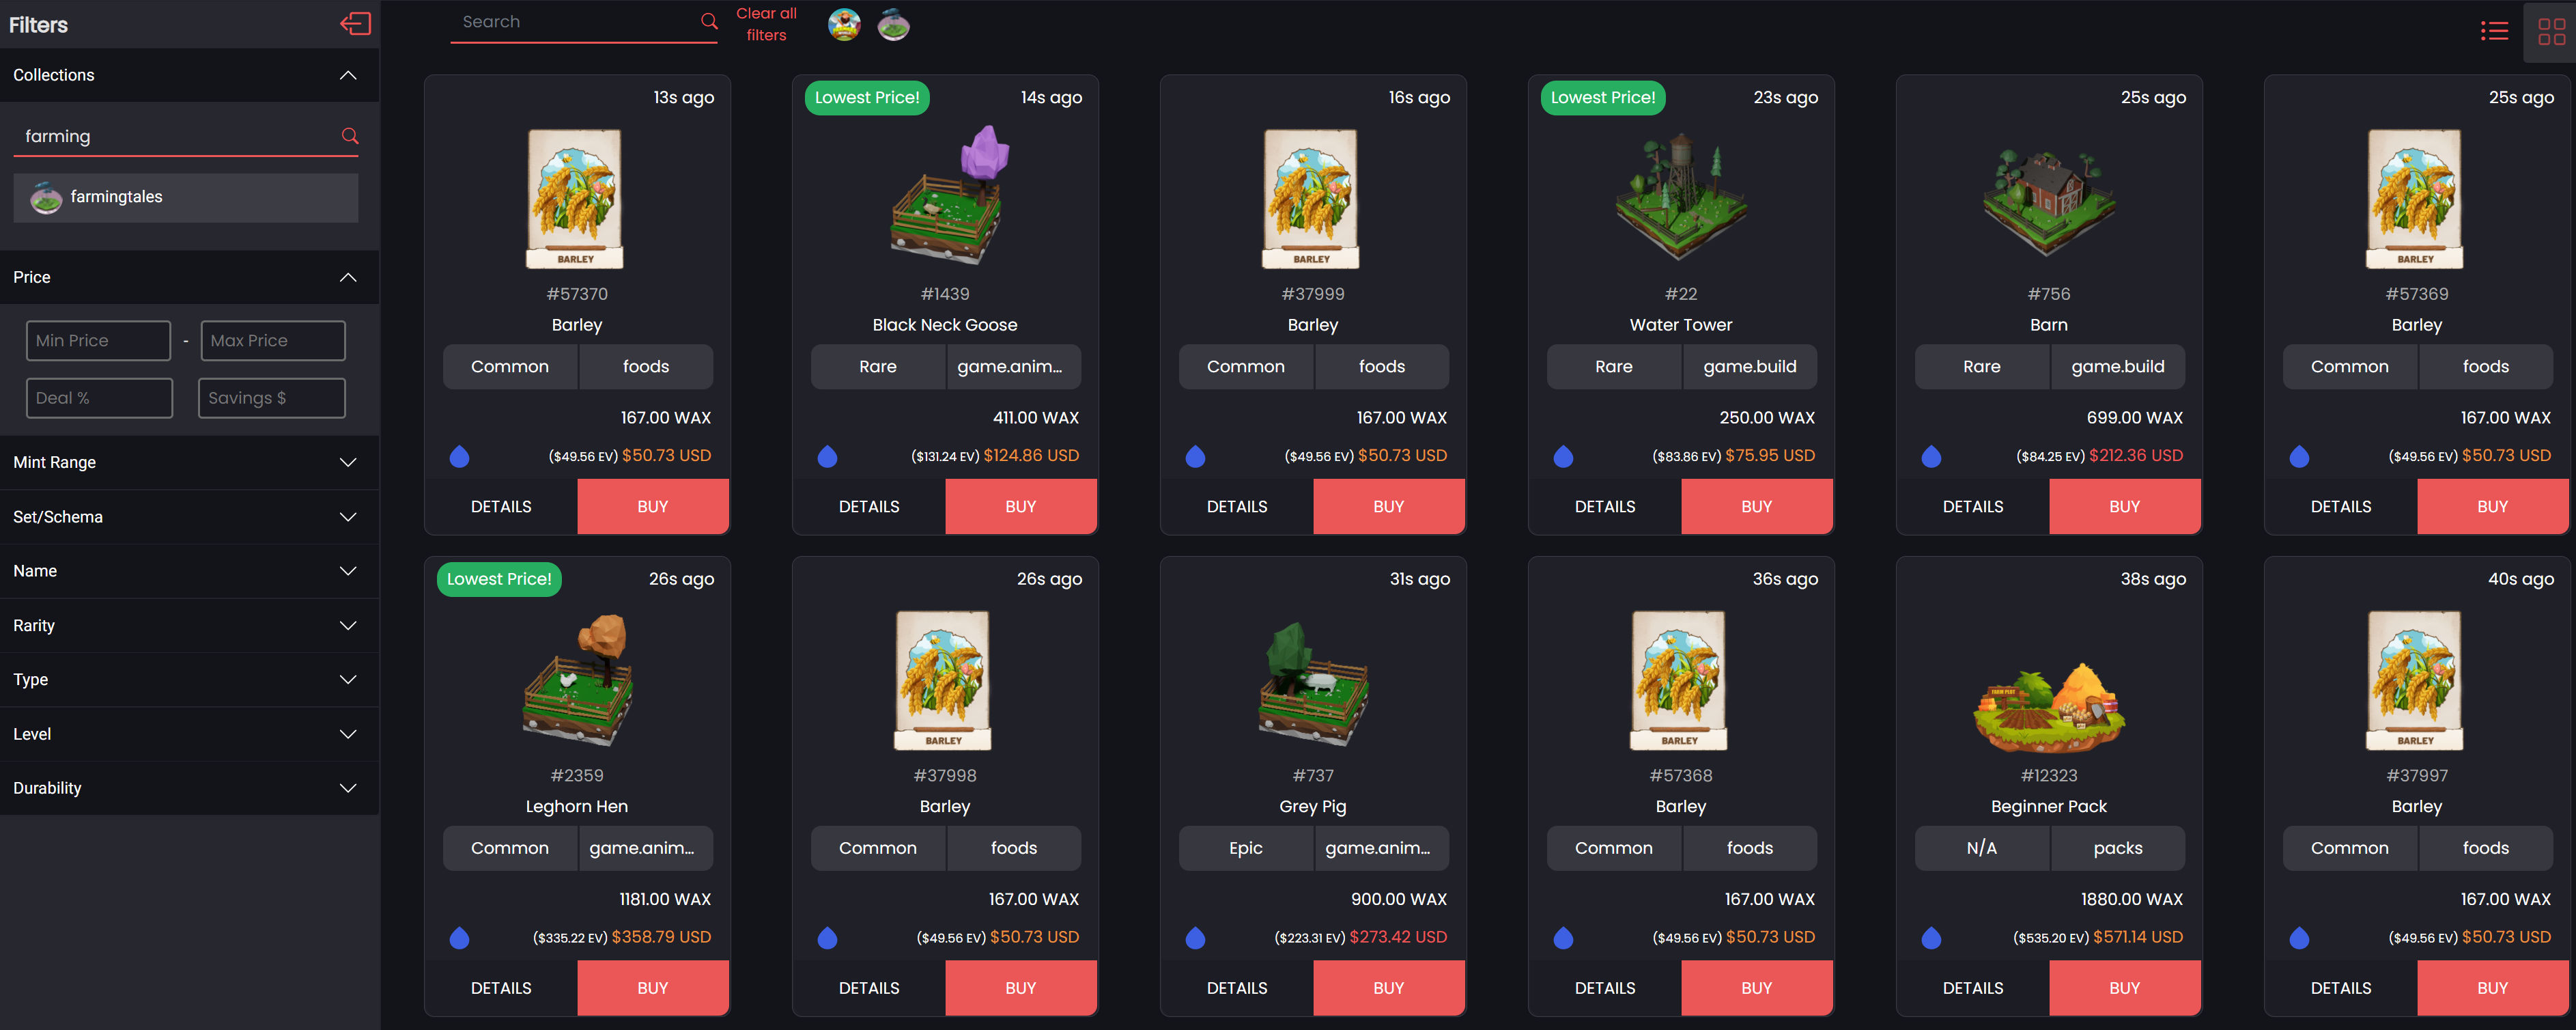The width and height of the screenshot is (2576, 1030).
Task: Click the Min Price input field
Action: coord(98,341)
